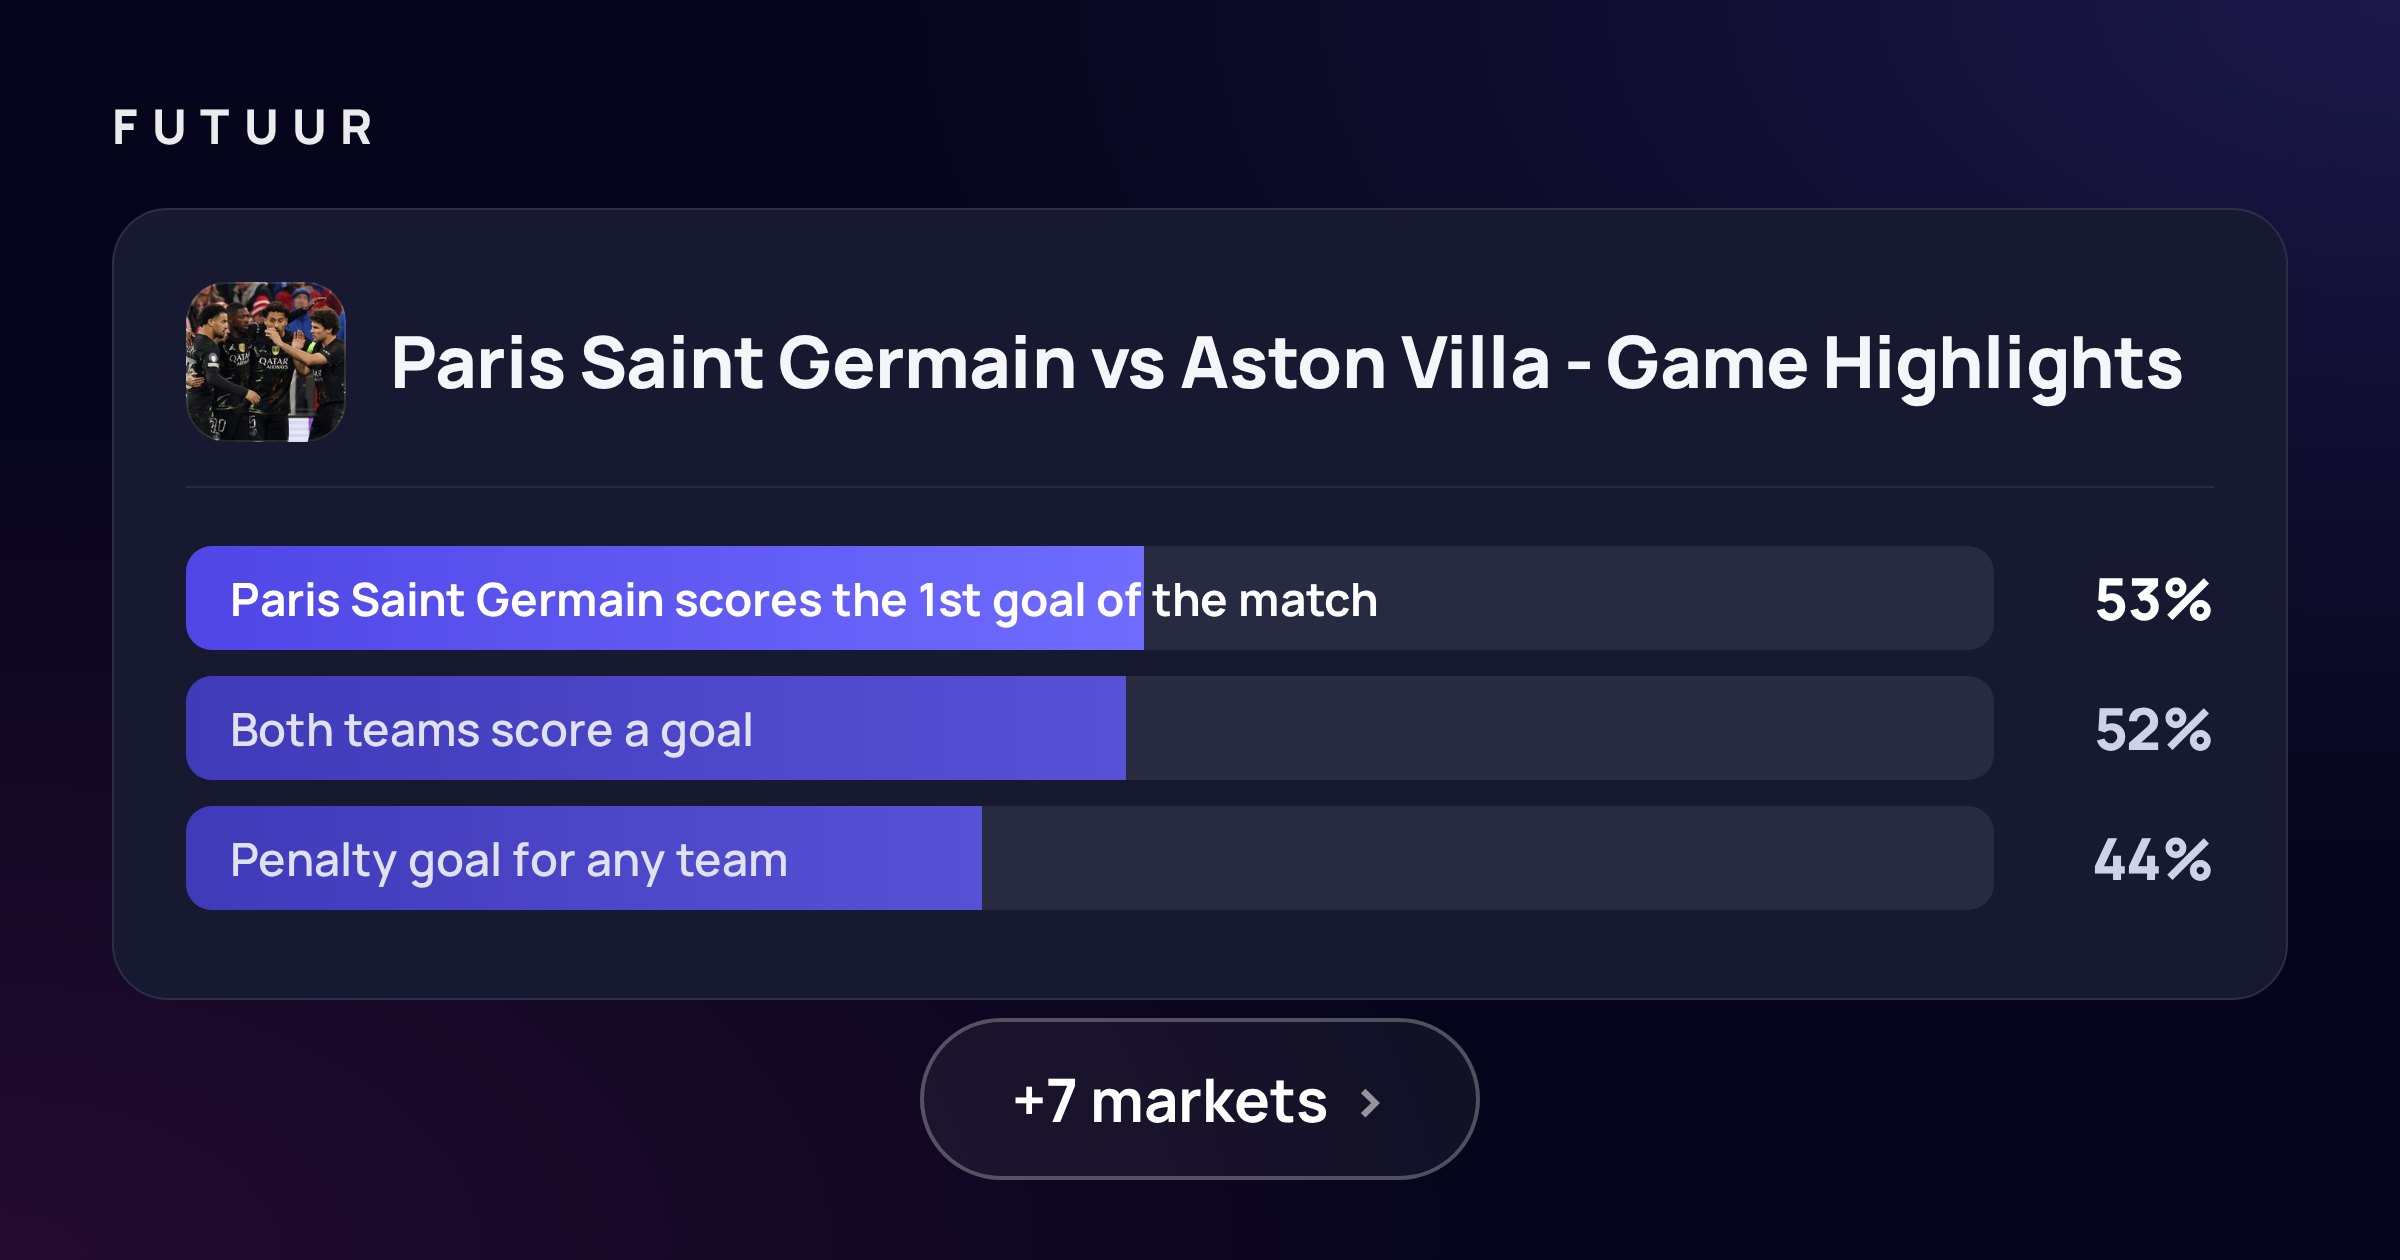Click the filled portion of the 52% bar
This screenshot has height=1260, width=2400.
(656, 728)
